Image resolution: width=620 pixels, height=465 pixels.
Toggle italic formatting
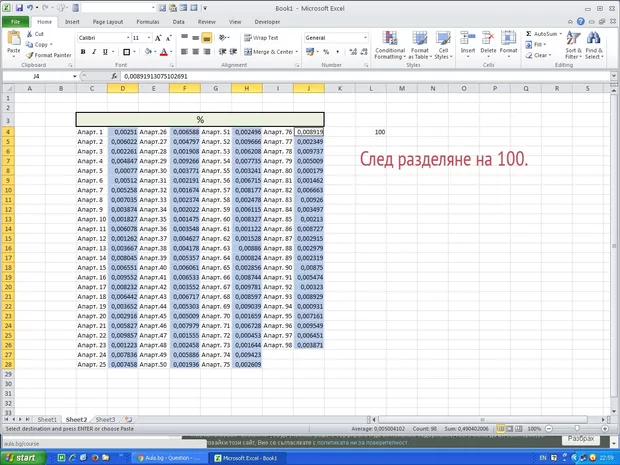[93, 52]
